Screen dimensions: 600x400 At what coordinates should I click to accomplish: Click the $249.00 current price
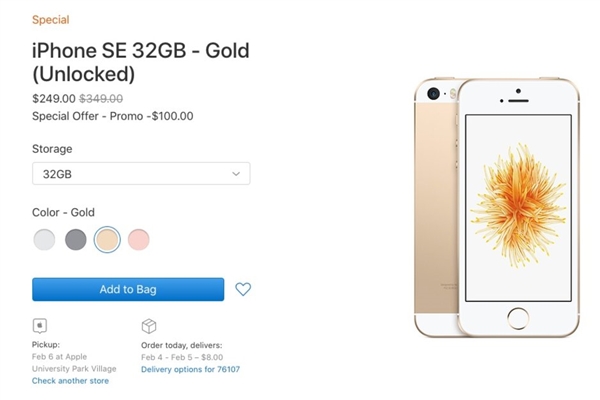[x=54, y=98]
